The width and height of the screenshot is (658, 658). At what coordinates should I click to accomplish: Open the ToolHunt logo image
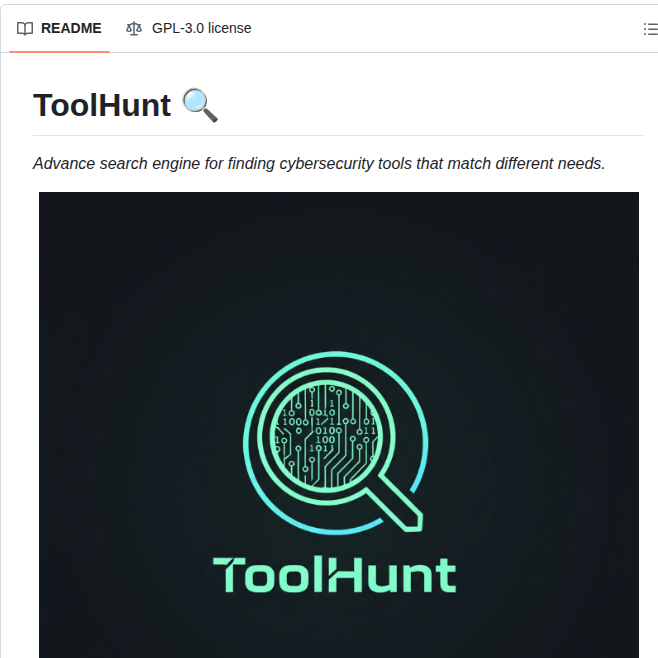tap(339, 425)
